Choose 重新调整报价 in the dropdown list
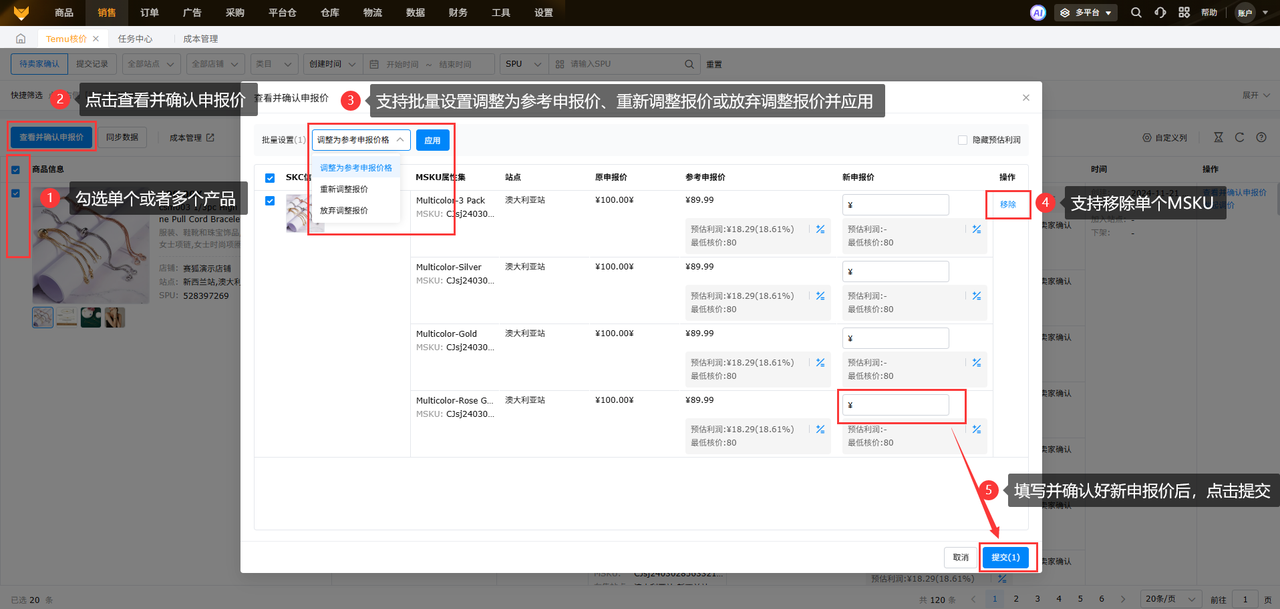 click(x=356, y=189)
